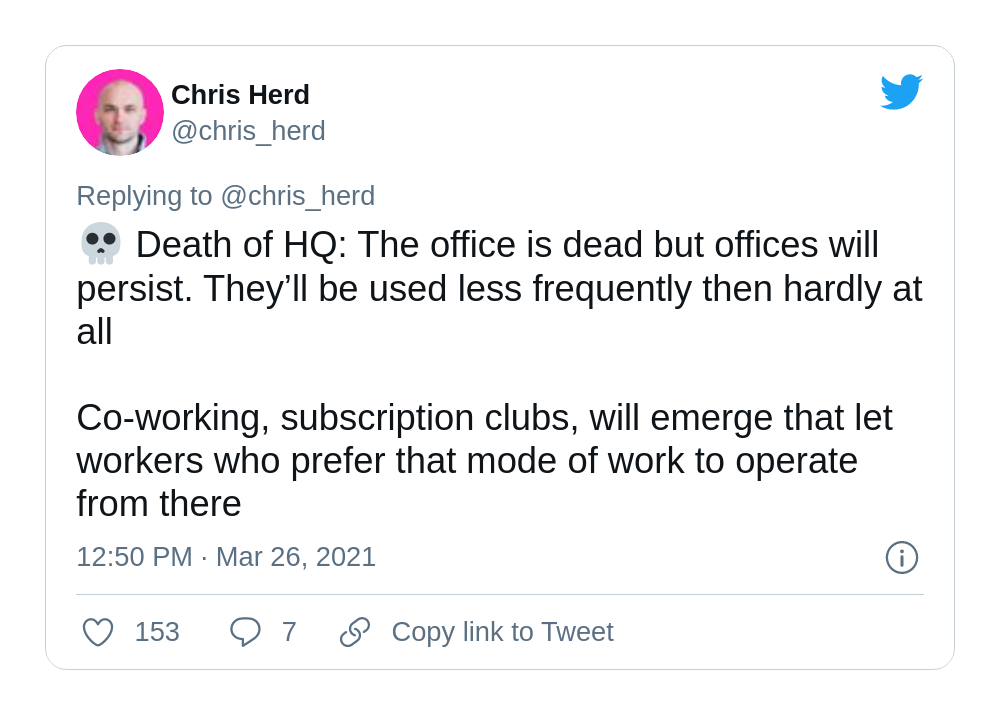This screenshot has width=1000, height=716.
Task: Click the phrase "from there" ending the tweet
Action: (x=159, y=504)
